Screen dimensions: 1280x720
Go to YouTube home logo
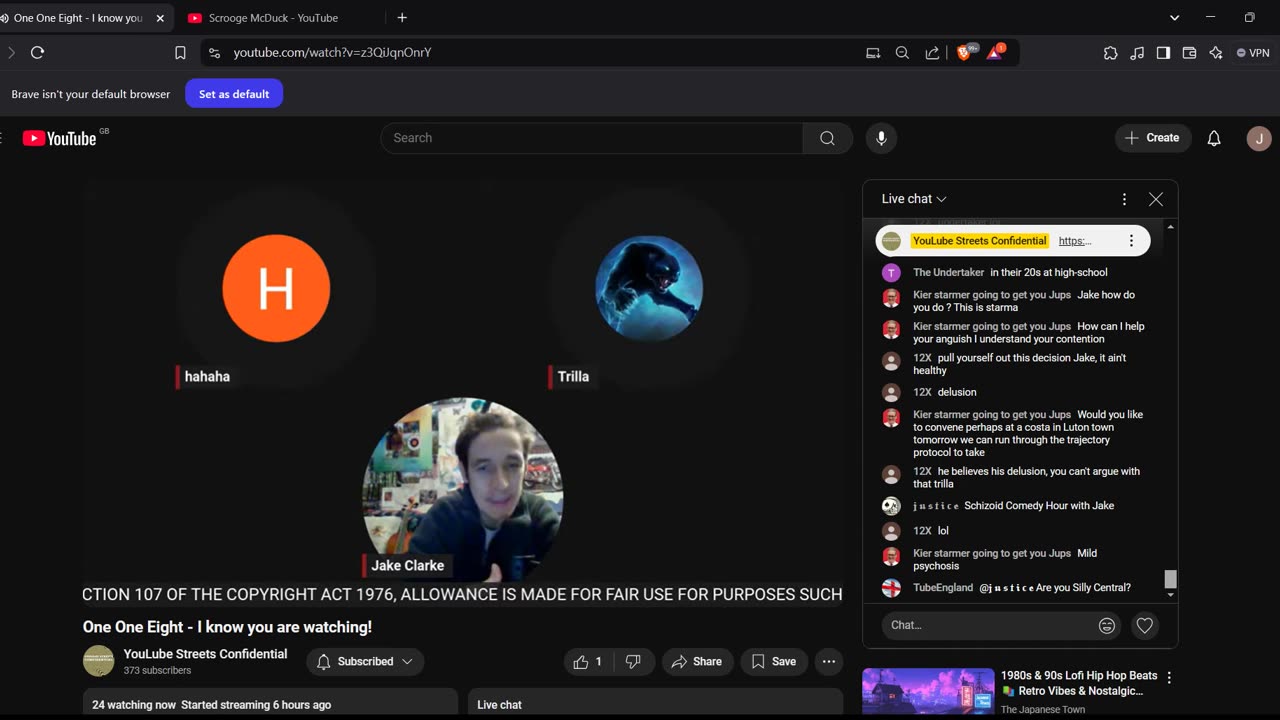point(60,138)
